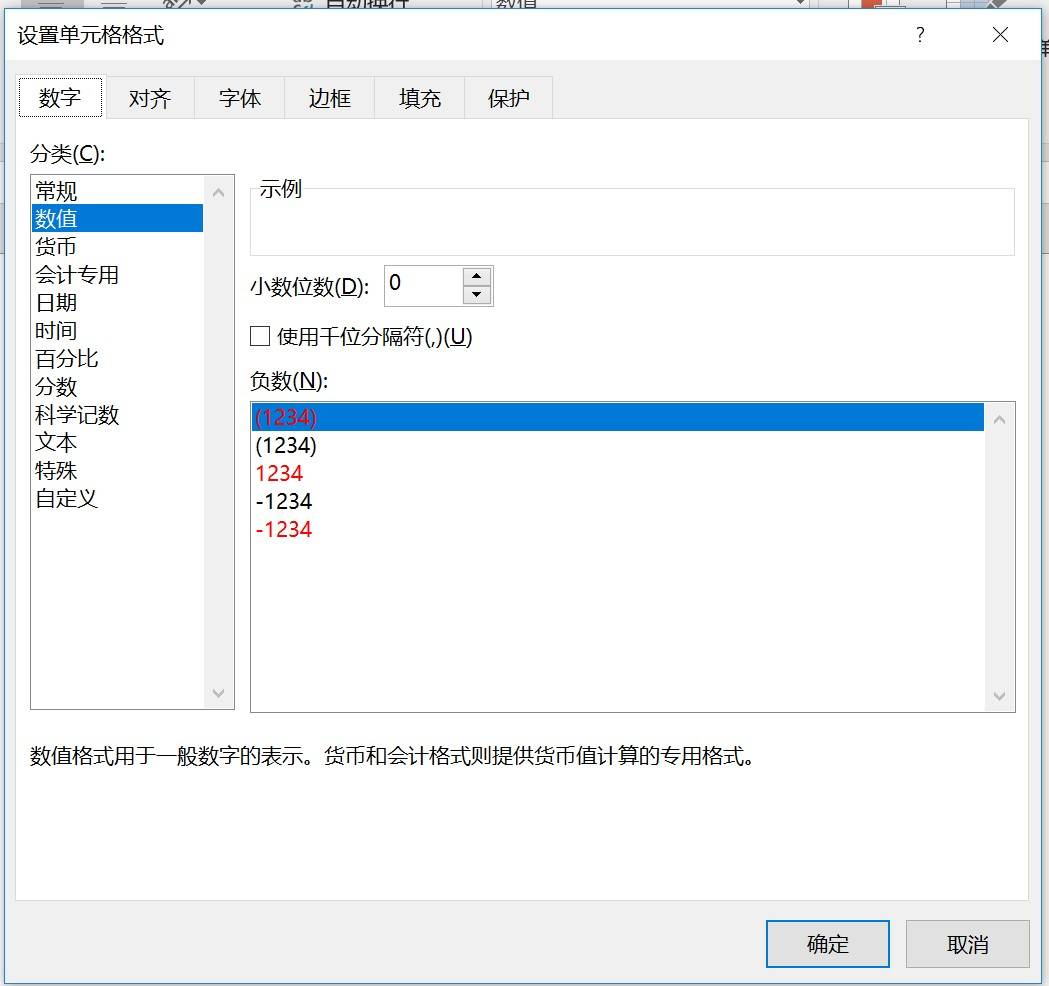1049x986 pixels.
Task: Select the 填充 tab
Action: tap(419, 99)
